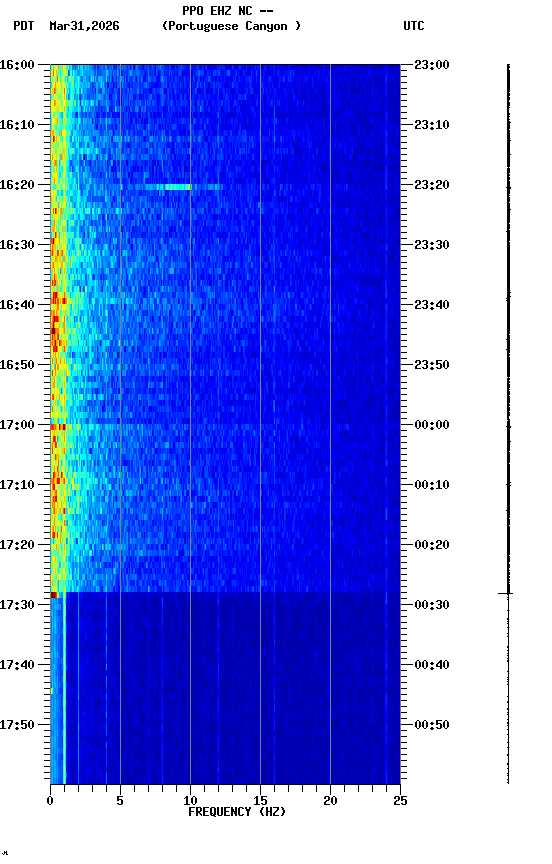552x864 pixels.
Task: Click the '23:10' UTC time label
Action: (432, 125)
